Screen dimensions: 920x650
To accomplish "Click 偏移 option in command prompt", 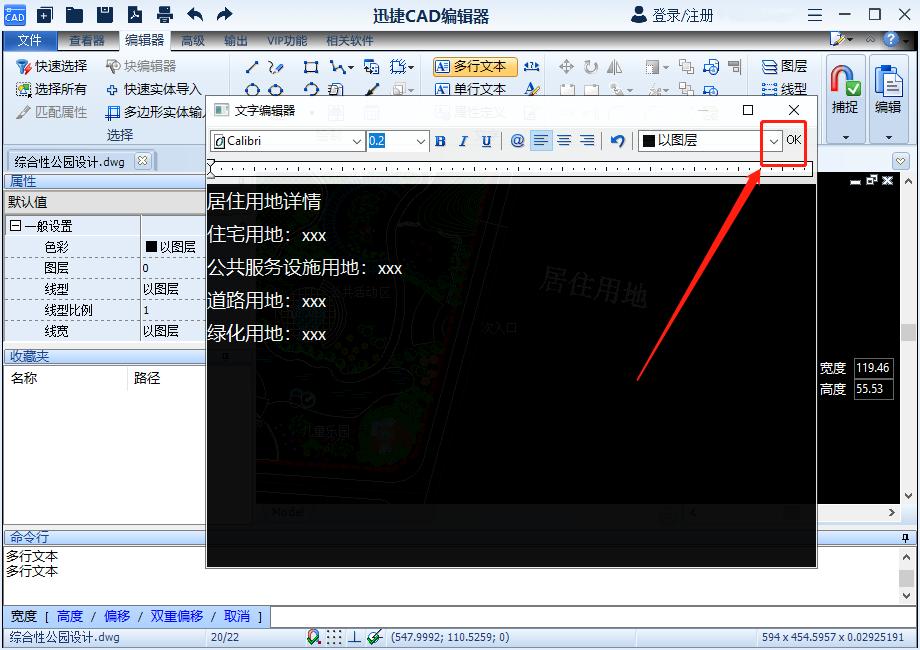I will click(117, 616).
